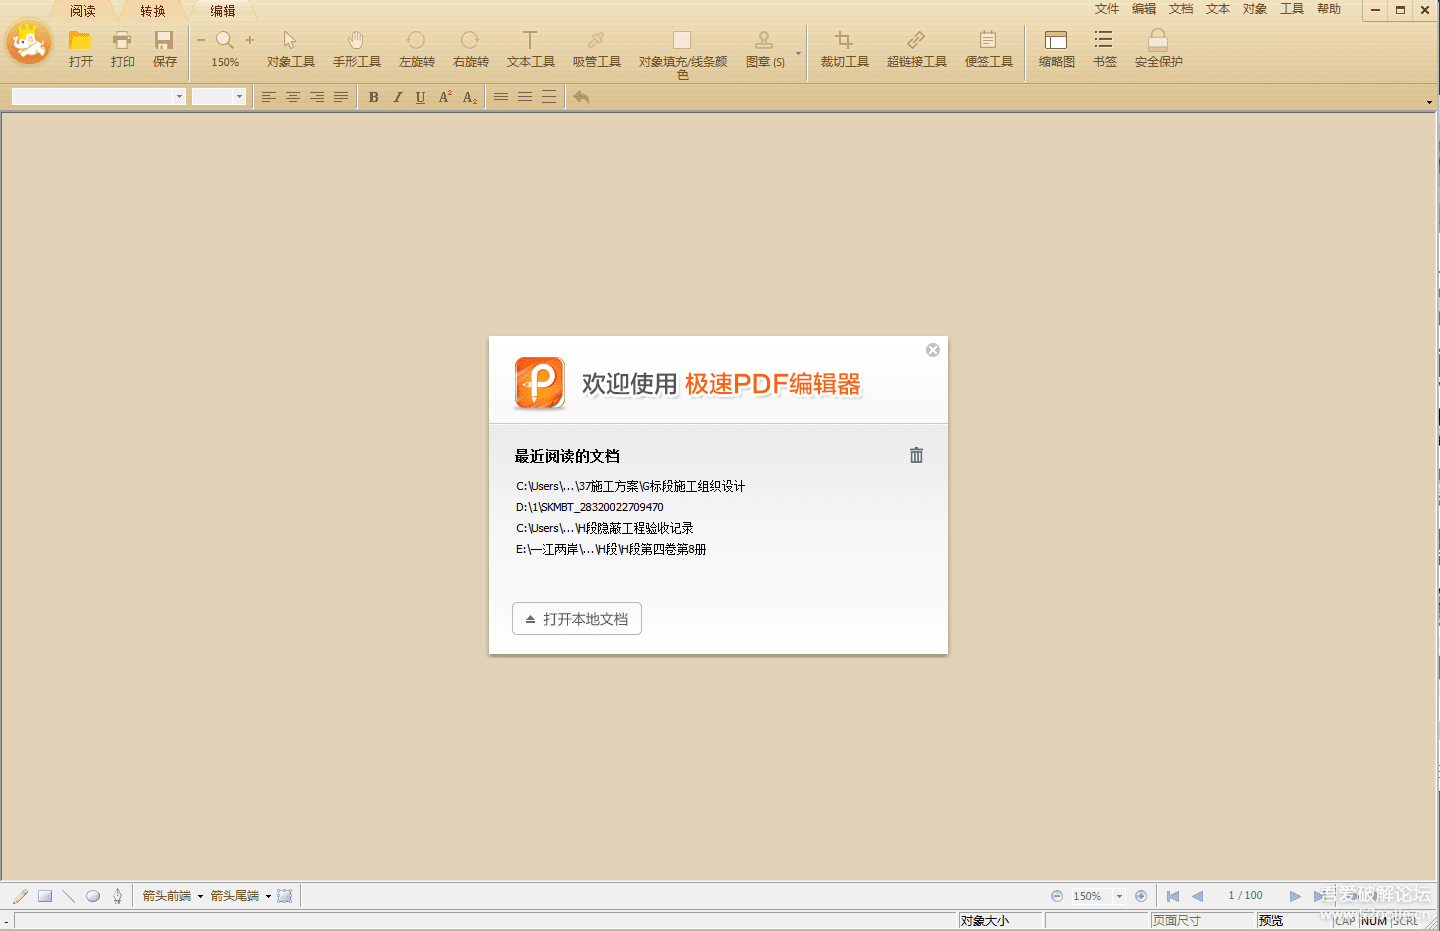Rotate page left
The height and width of the screenshot is (931, 1440).
(x=416, y=41)
